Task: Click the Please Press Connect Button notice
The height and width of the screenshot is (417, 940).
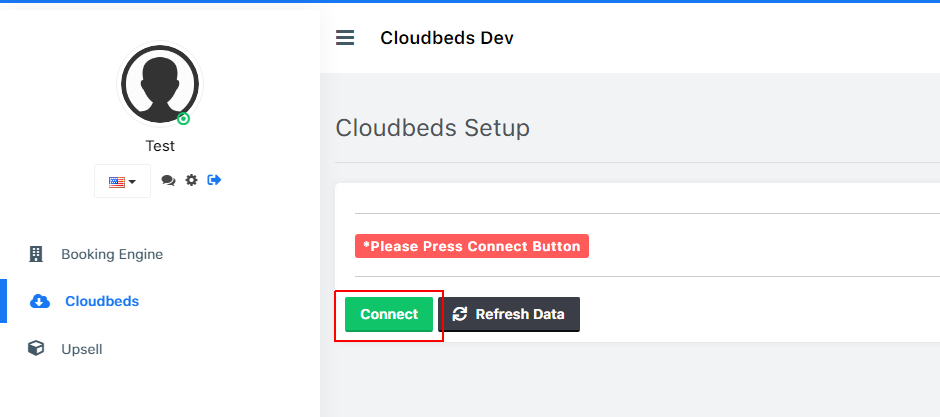Action: 472,246
